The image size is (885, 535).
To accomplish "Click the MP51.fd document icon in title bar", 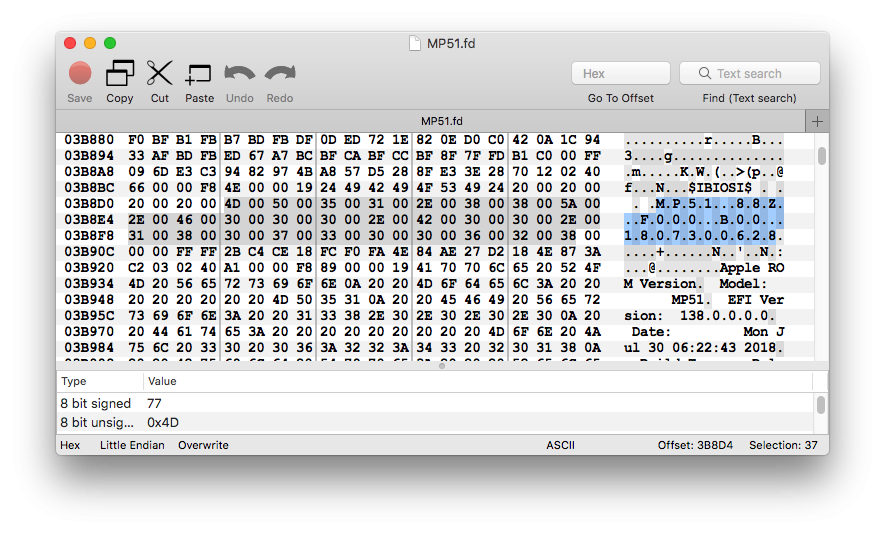I will click(415, 43).
